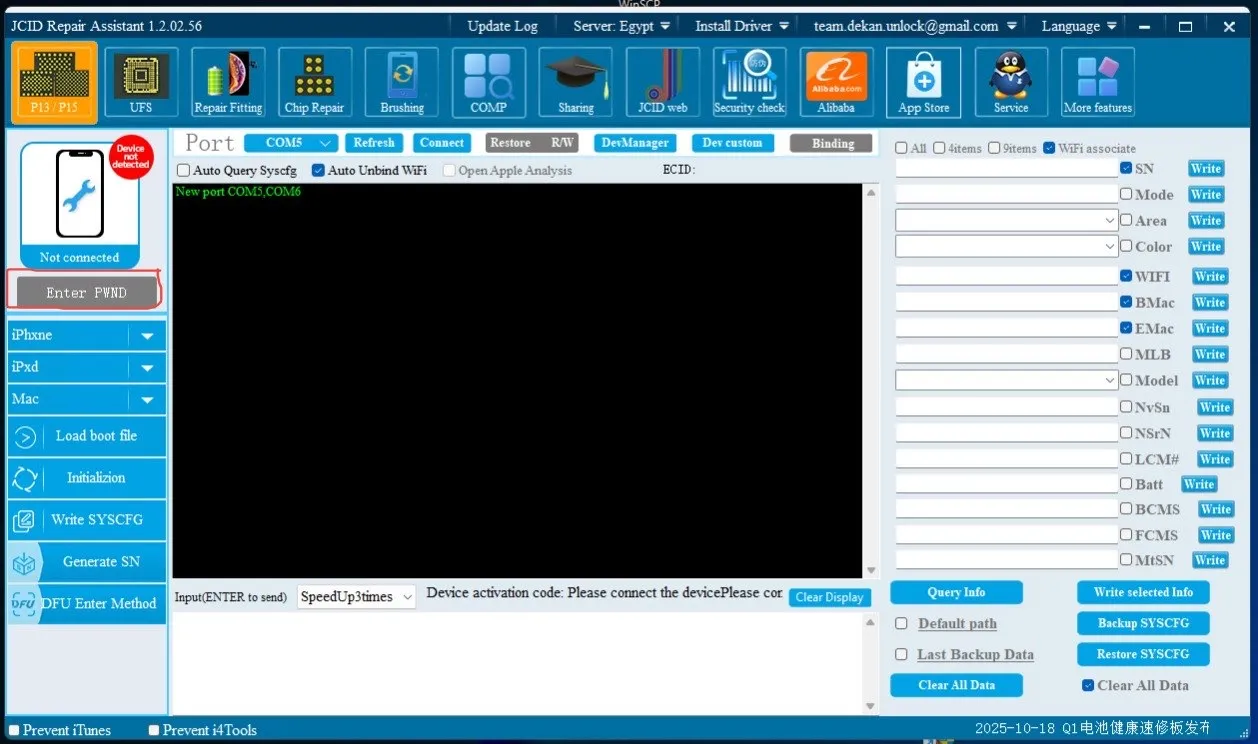Open the SpeedUp3times dropdown
1258x744 pixels.
click(357, 597)
